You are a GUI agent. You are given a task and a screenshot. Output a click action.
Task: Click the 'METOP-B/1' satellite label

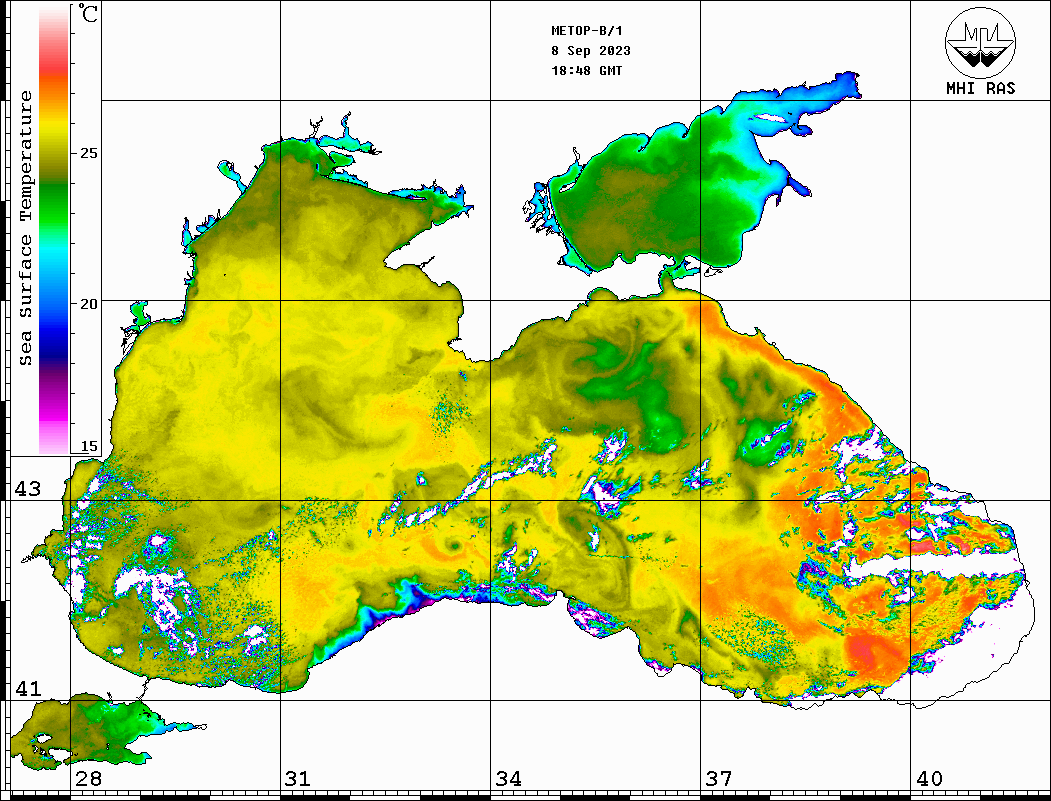pos(586,31)
